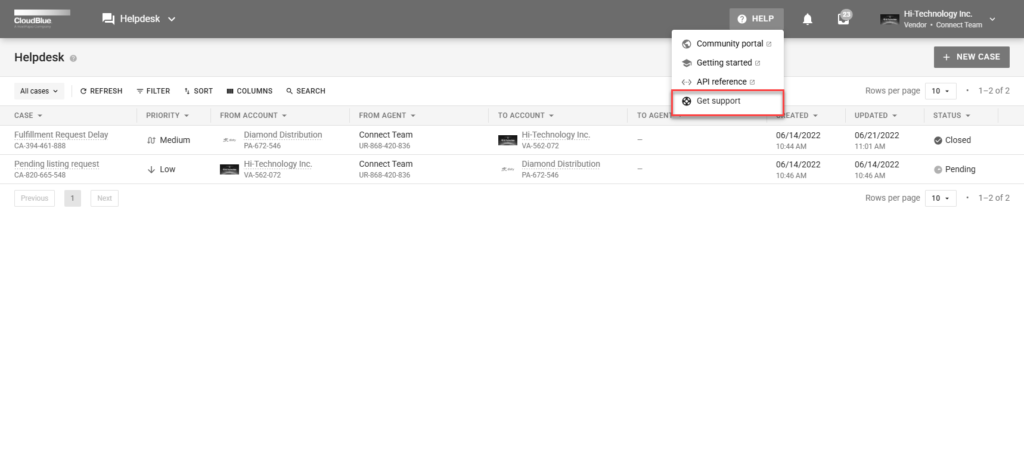
Task: Click the Next page button
Action: pyautogui.click(x=104, y=198)
